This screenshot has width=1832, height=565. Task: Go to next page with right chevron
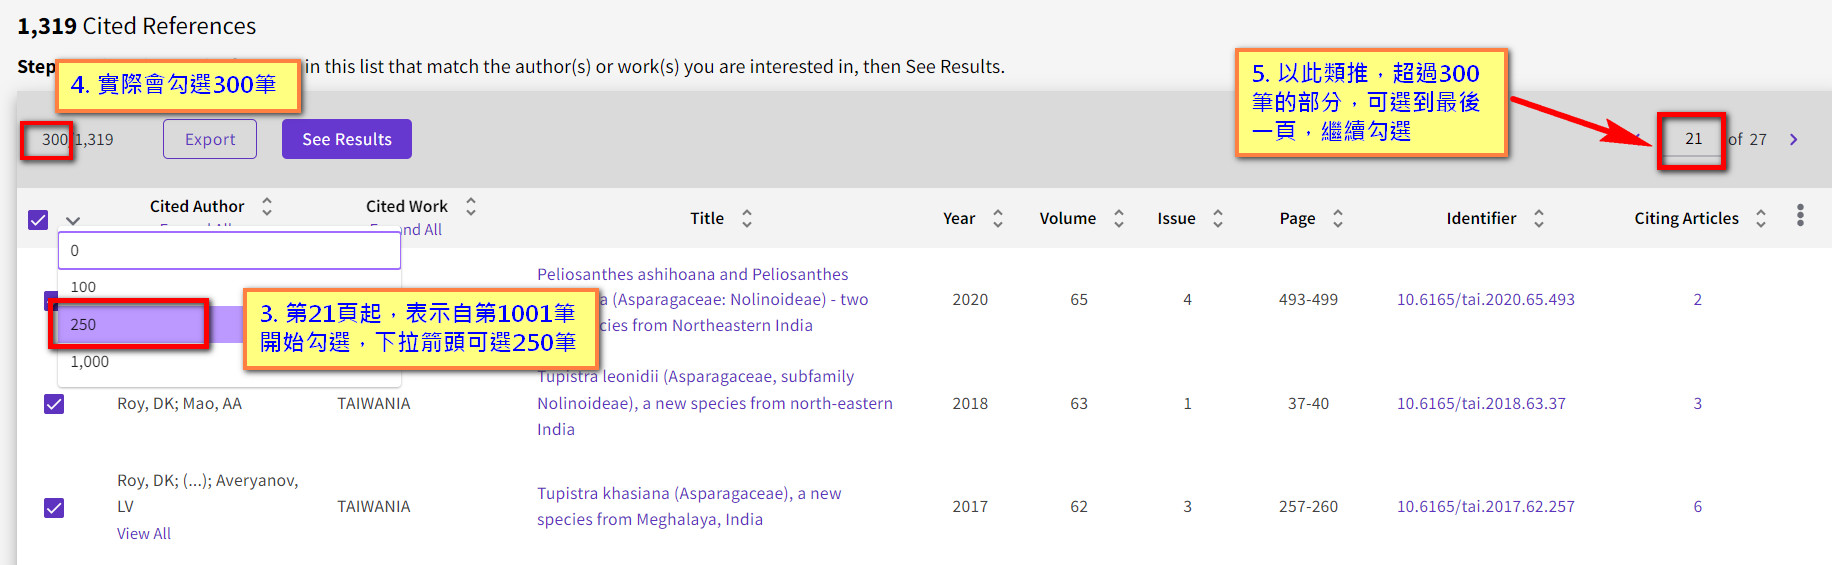click(x=1793, y=140)
